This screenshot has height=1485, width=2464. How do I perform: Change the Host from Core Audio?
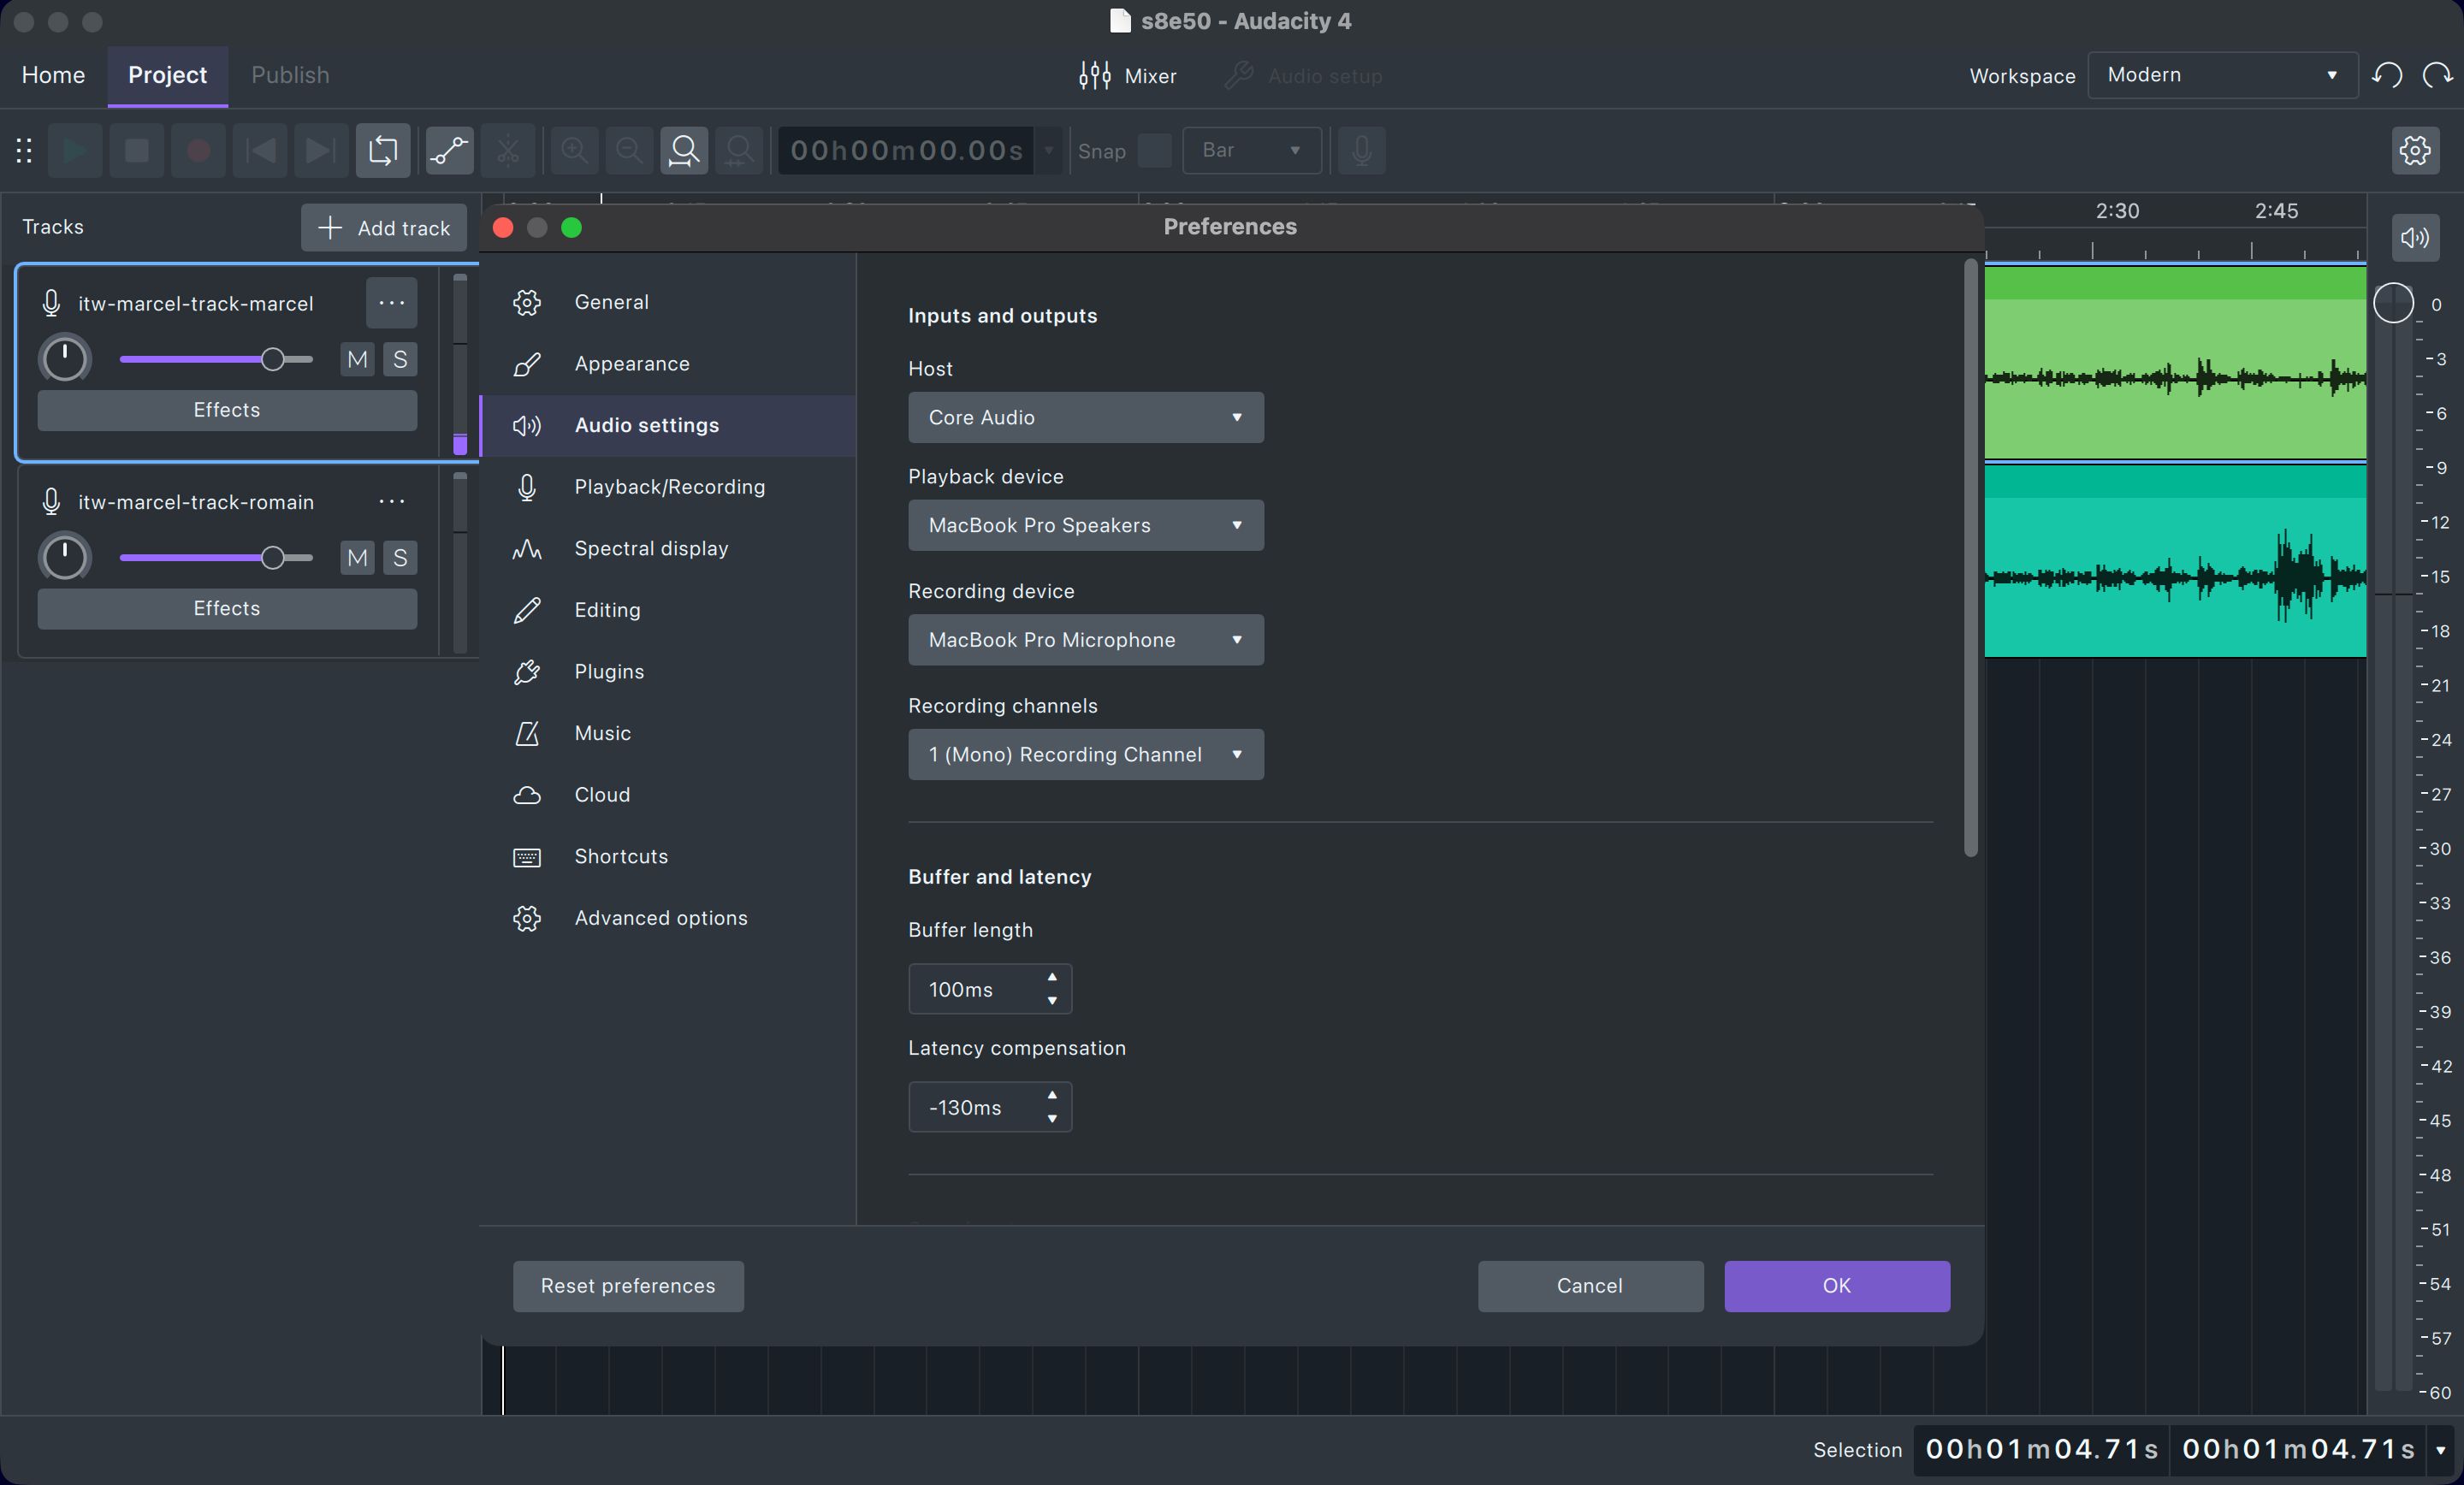coord(1085,418)
